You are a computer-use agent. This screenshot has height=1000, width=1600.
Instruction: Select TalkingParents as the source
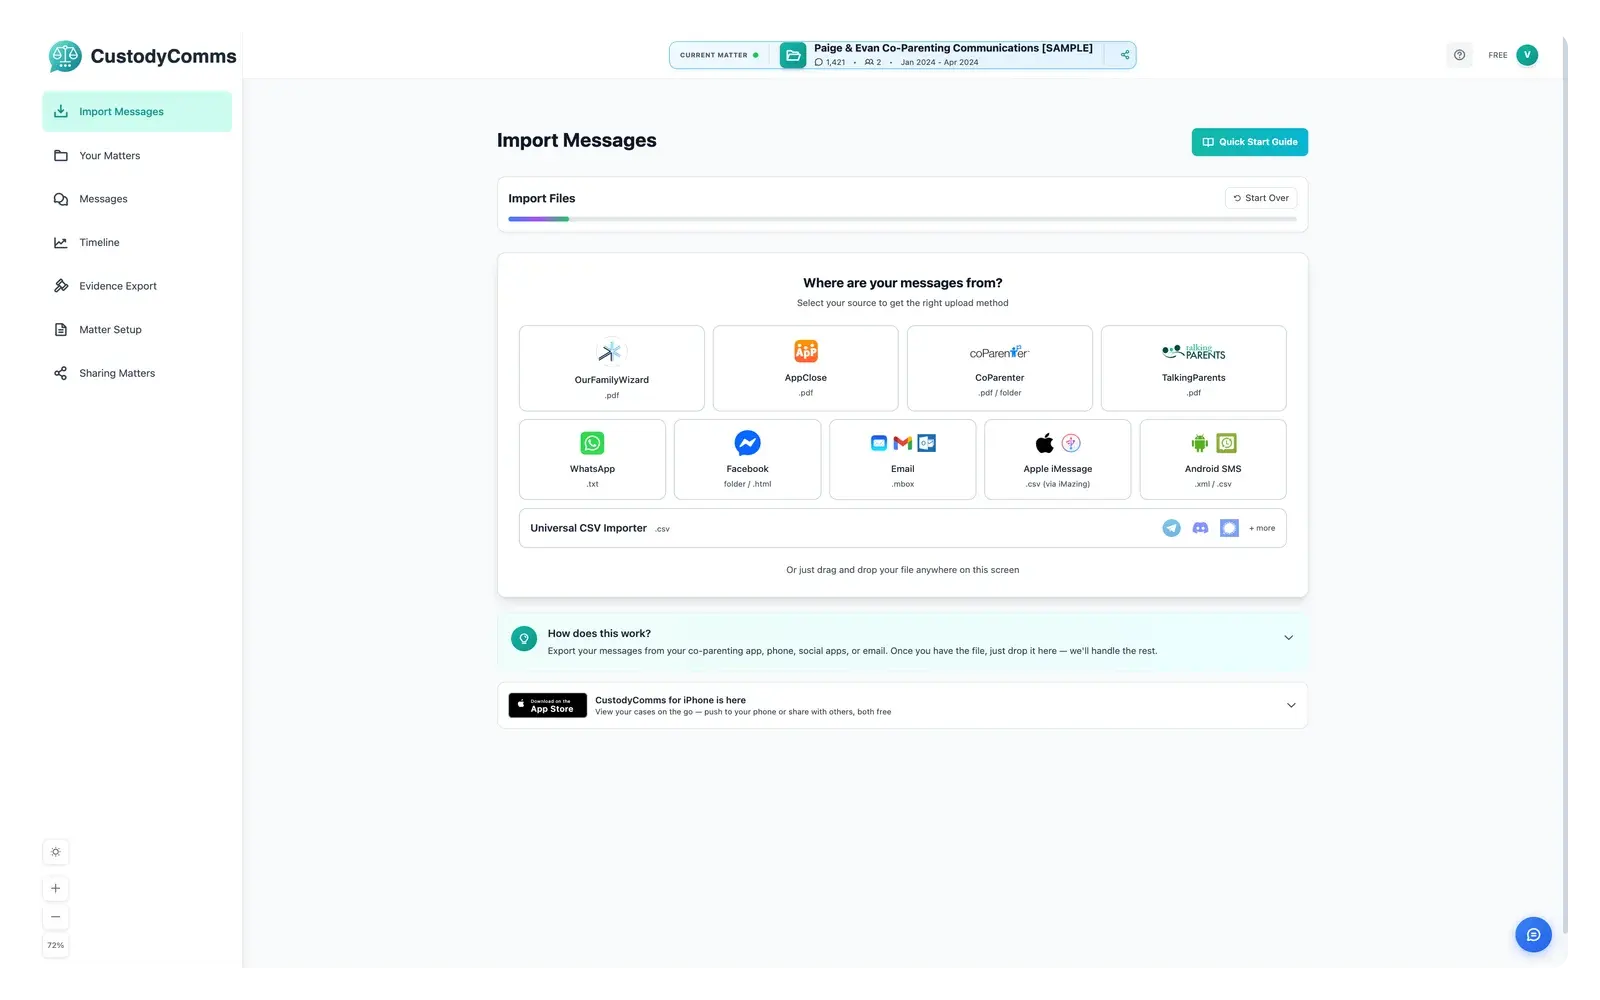[x=1194, y=368]
